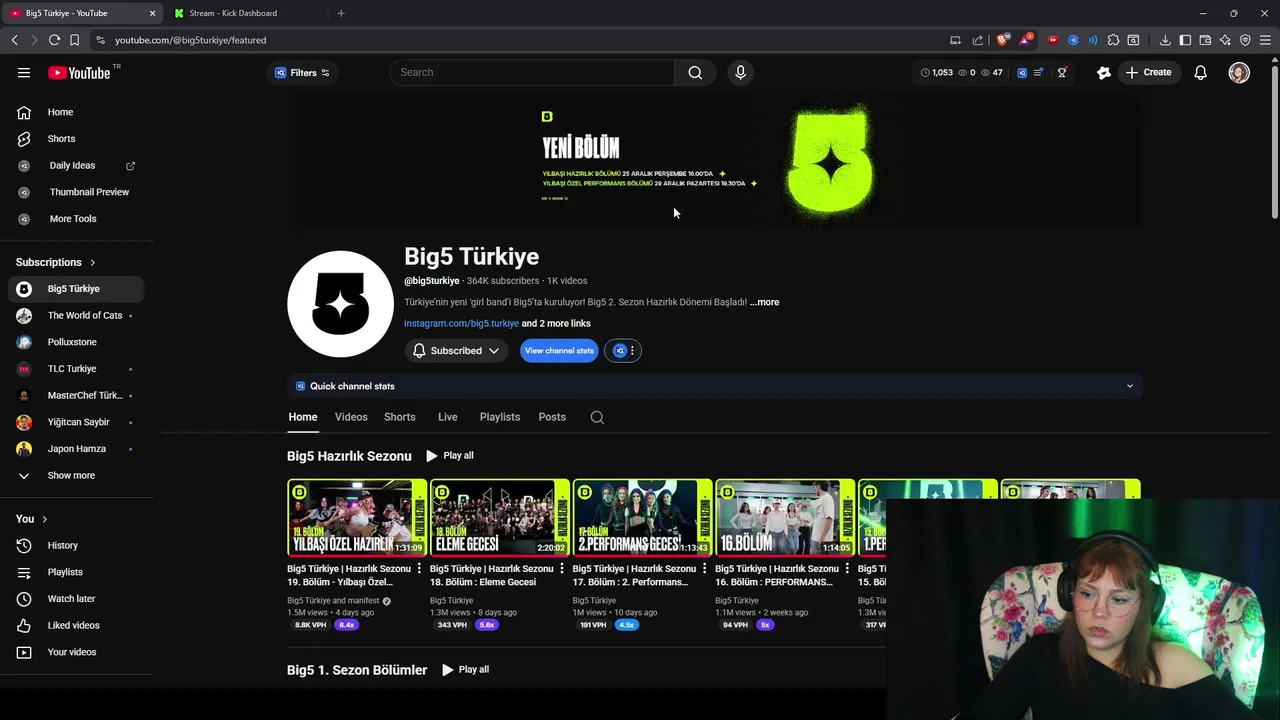Open Watch later in the sidebar
The height and width of the screenshot is (720, 1280).
tap(76, 599)
